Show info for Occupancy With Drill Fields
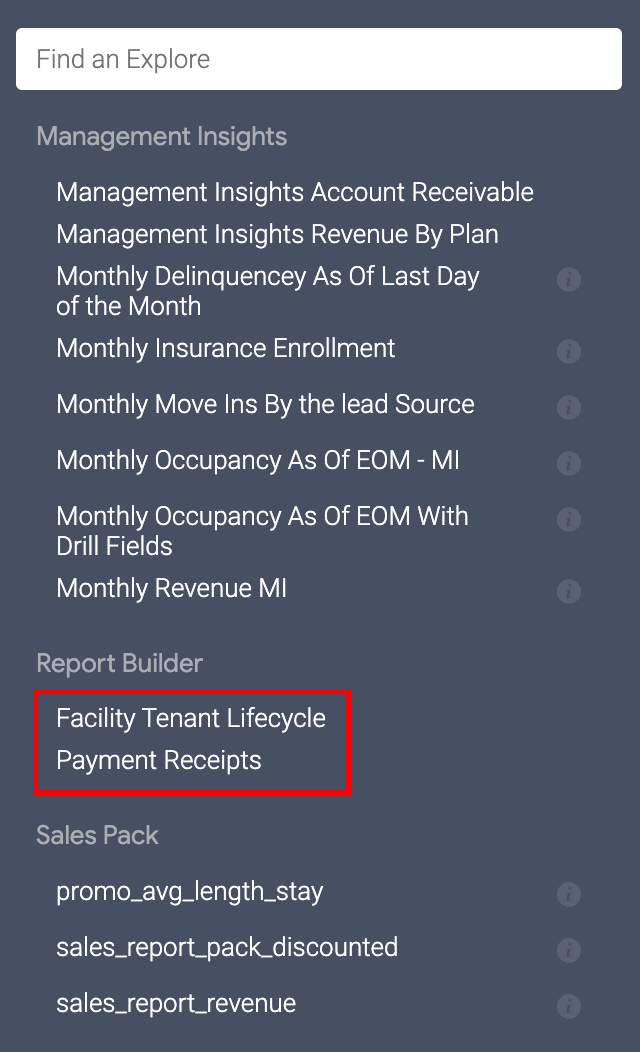This screenshot has width=640, height=1052. click(568, 519)
